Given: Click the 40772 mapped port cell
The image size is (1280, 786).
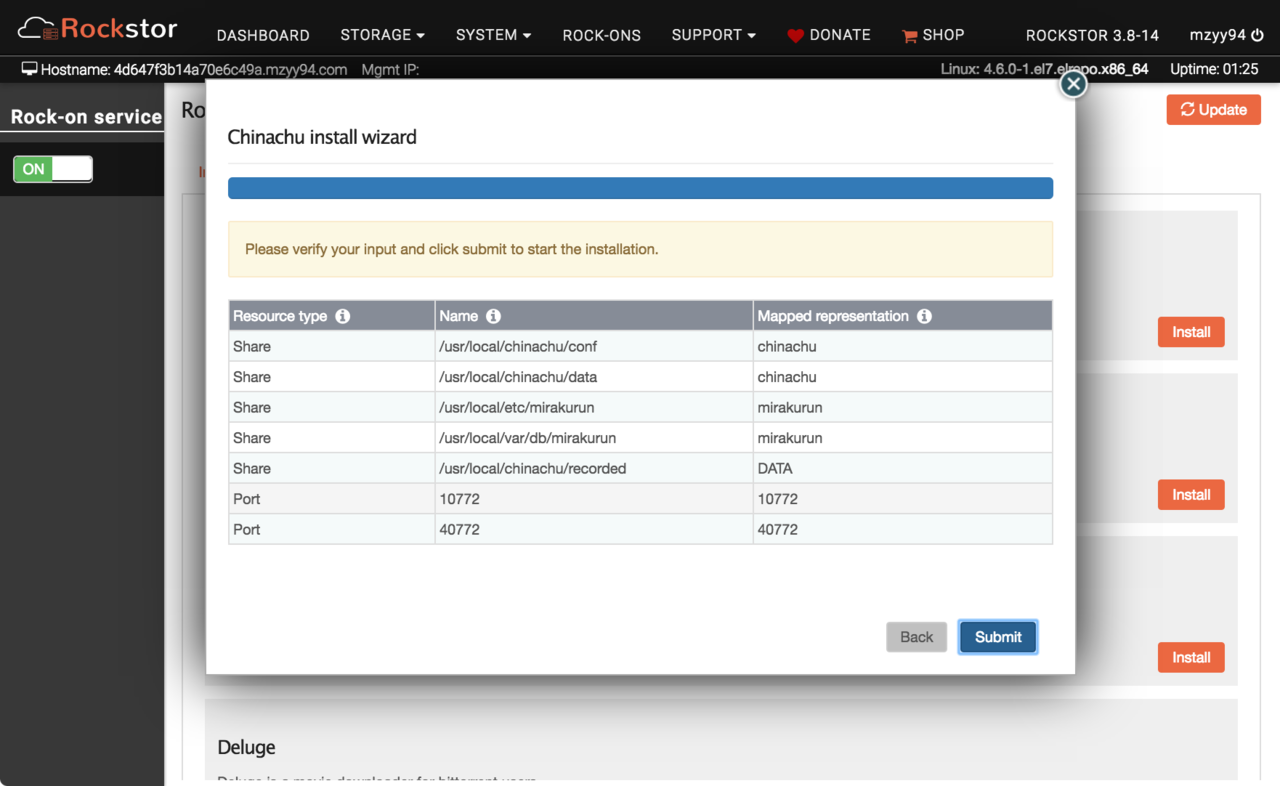Looking at the screenshot, I should click(902, 529).
